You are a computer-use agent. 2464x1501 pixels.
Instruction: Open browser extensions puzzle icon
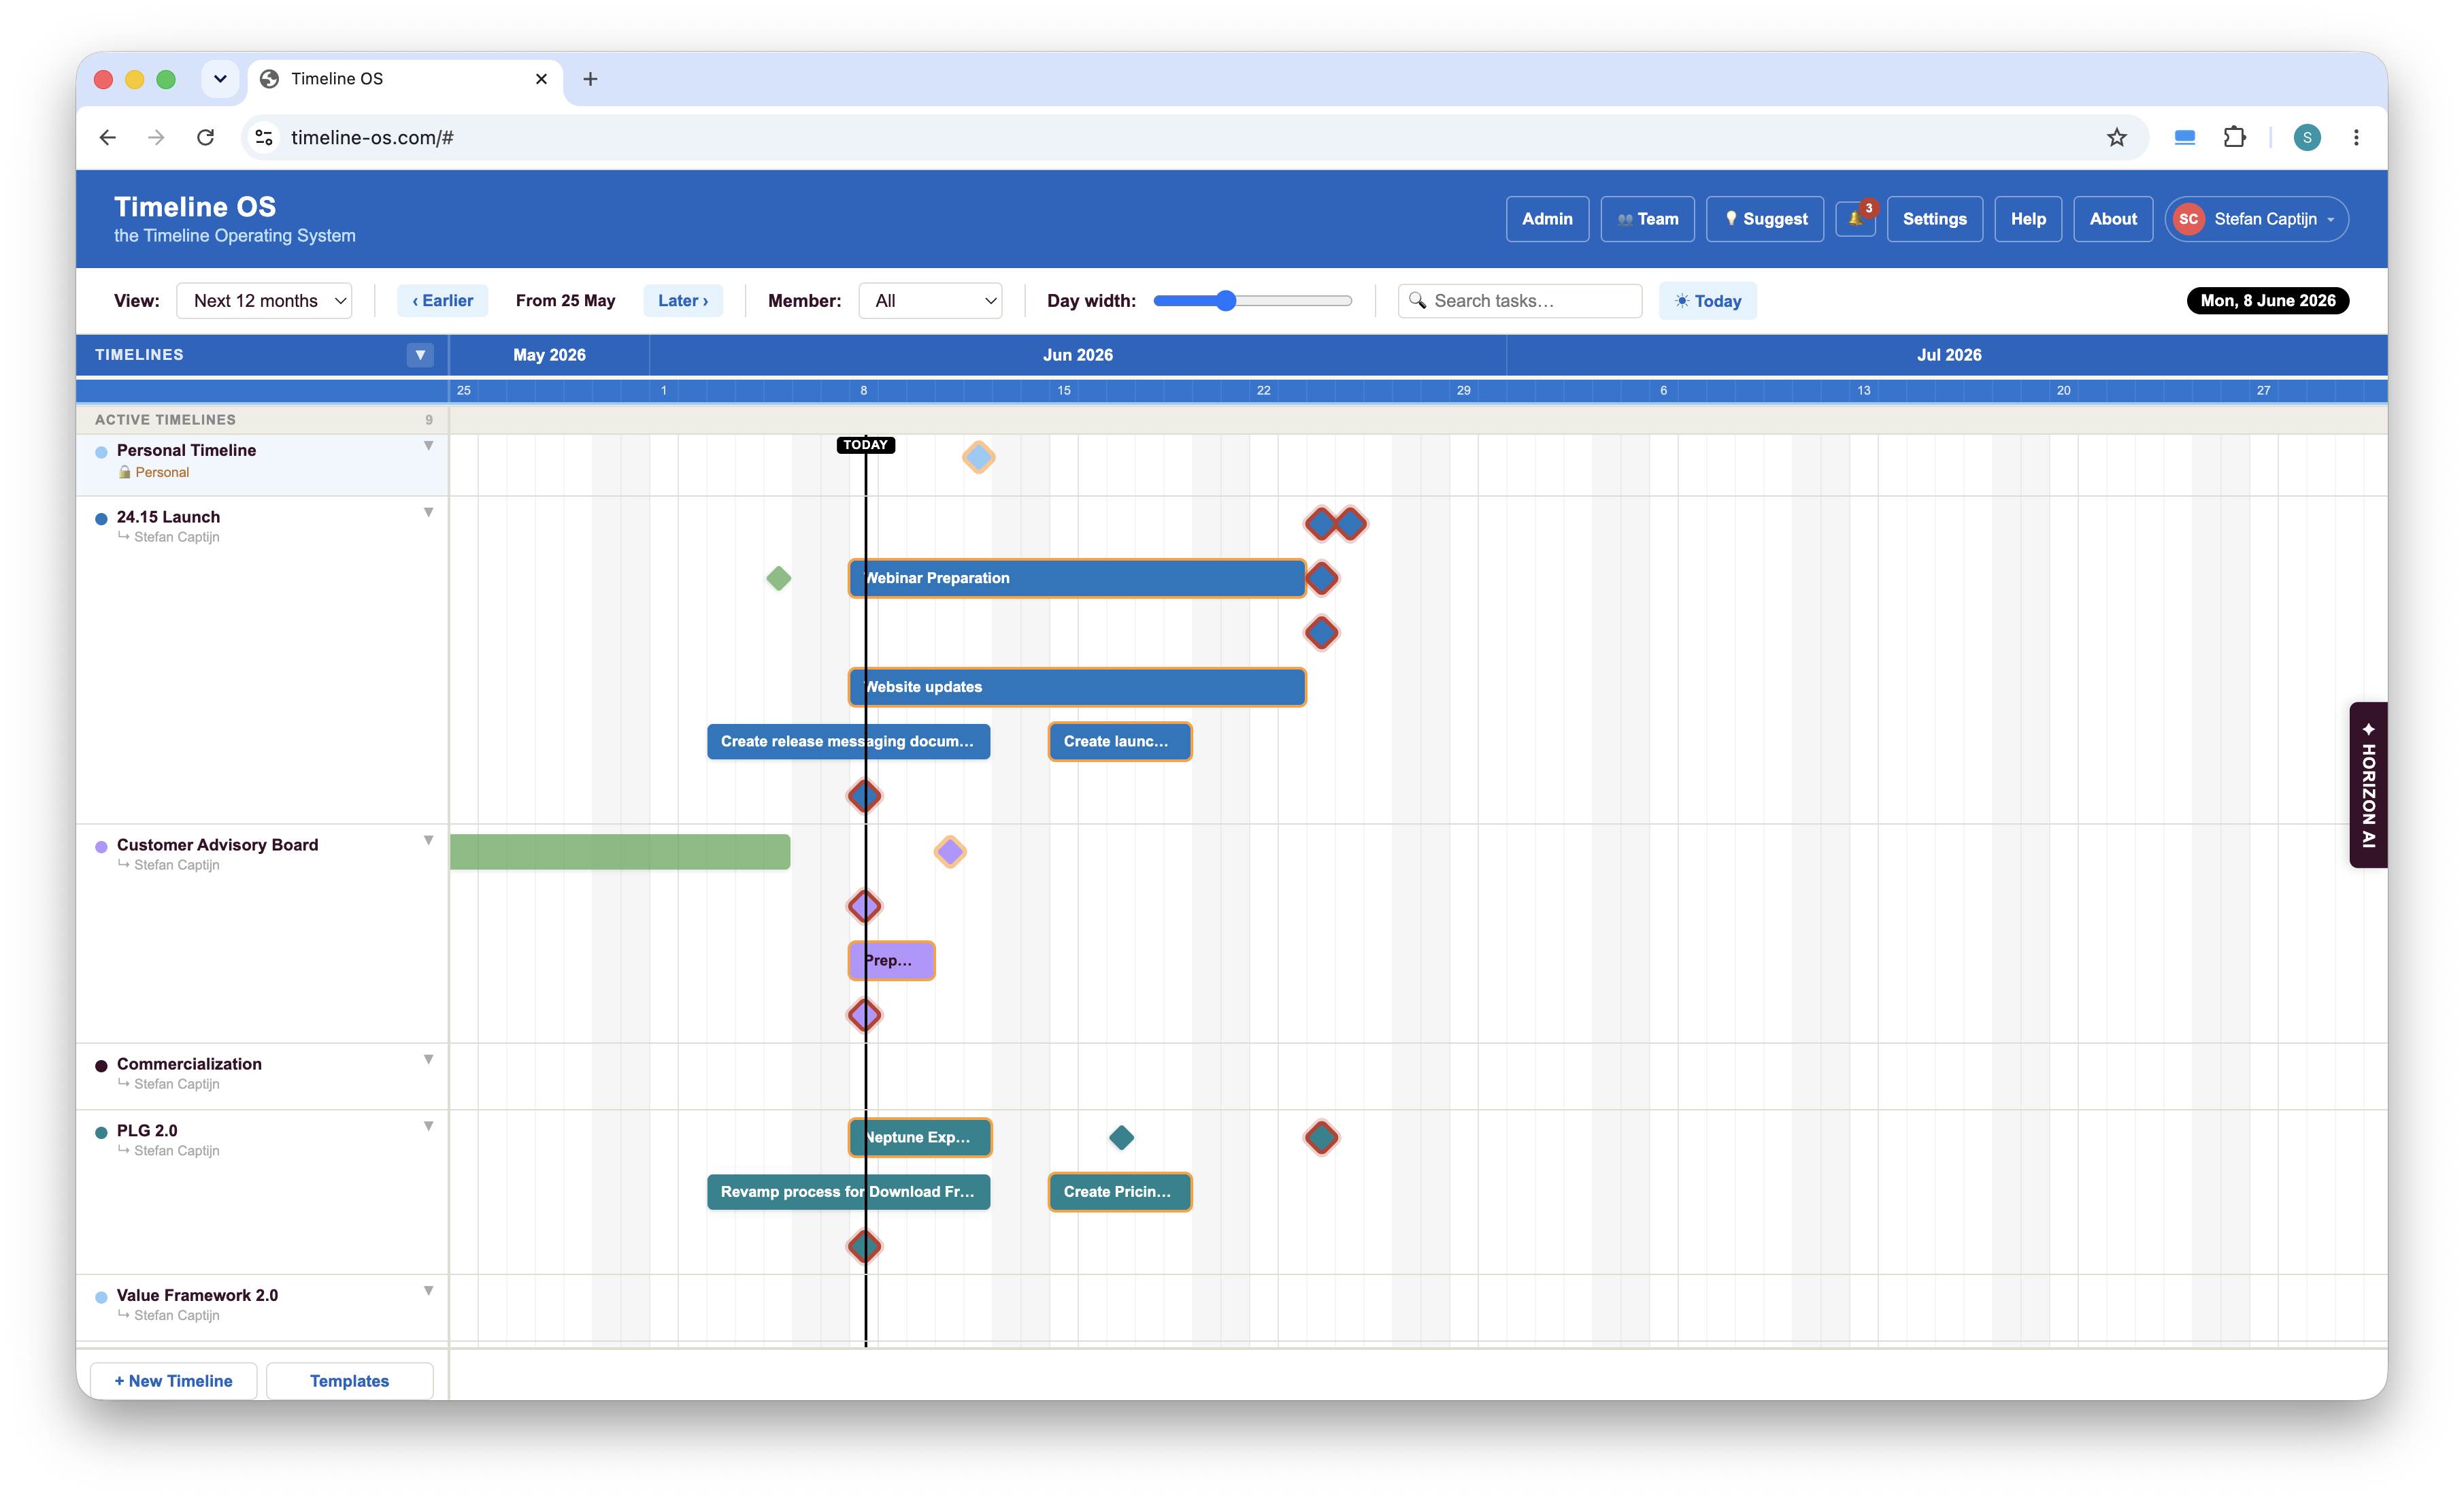(2235, 137)
